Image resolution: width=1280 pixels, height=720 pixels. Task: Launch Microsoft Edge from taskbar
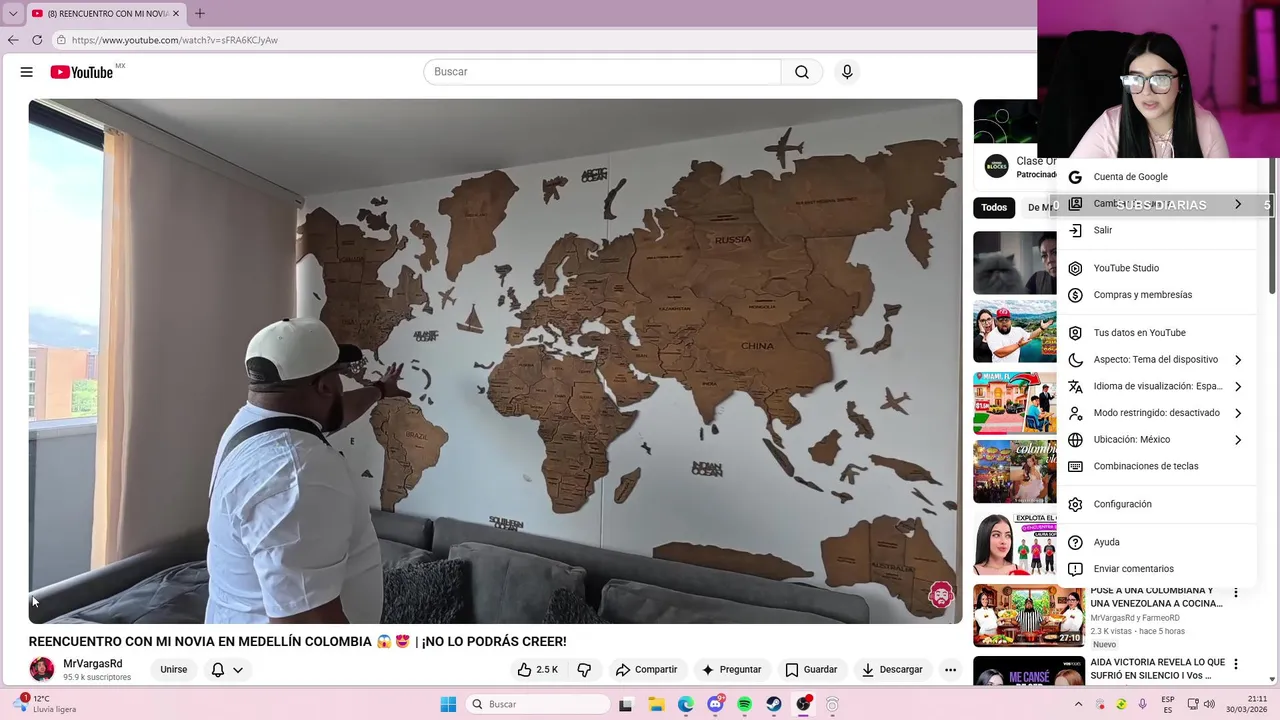click(x=685, y=704)
